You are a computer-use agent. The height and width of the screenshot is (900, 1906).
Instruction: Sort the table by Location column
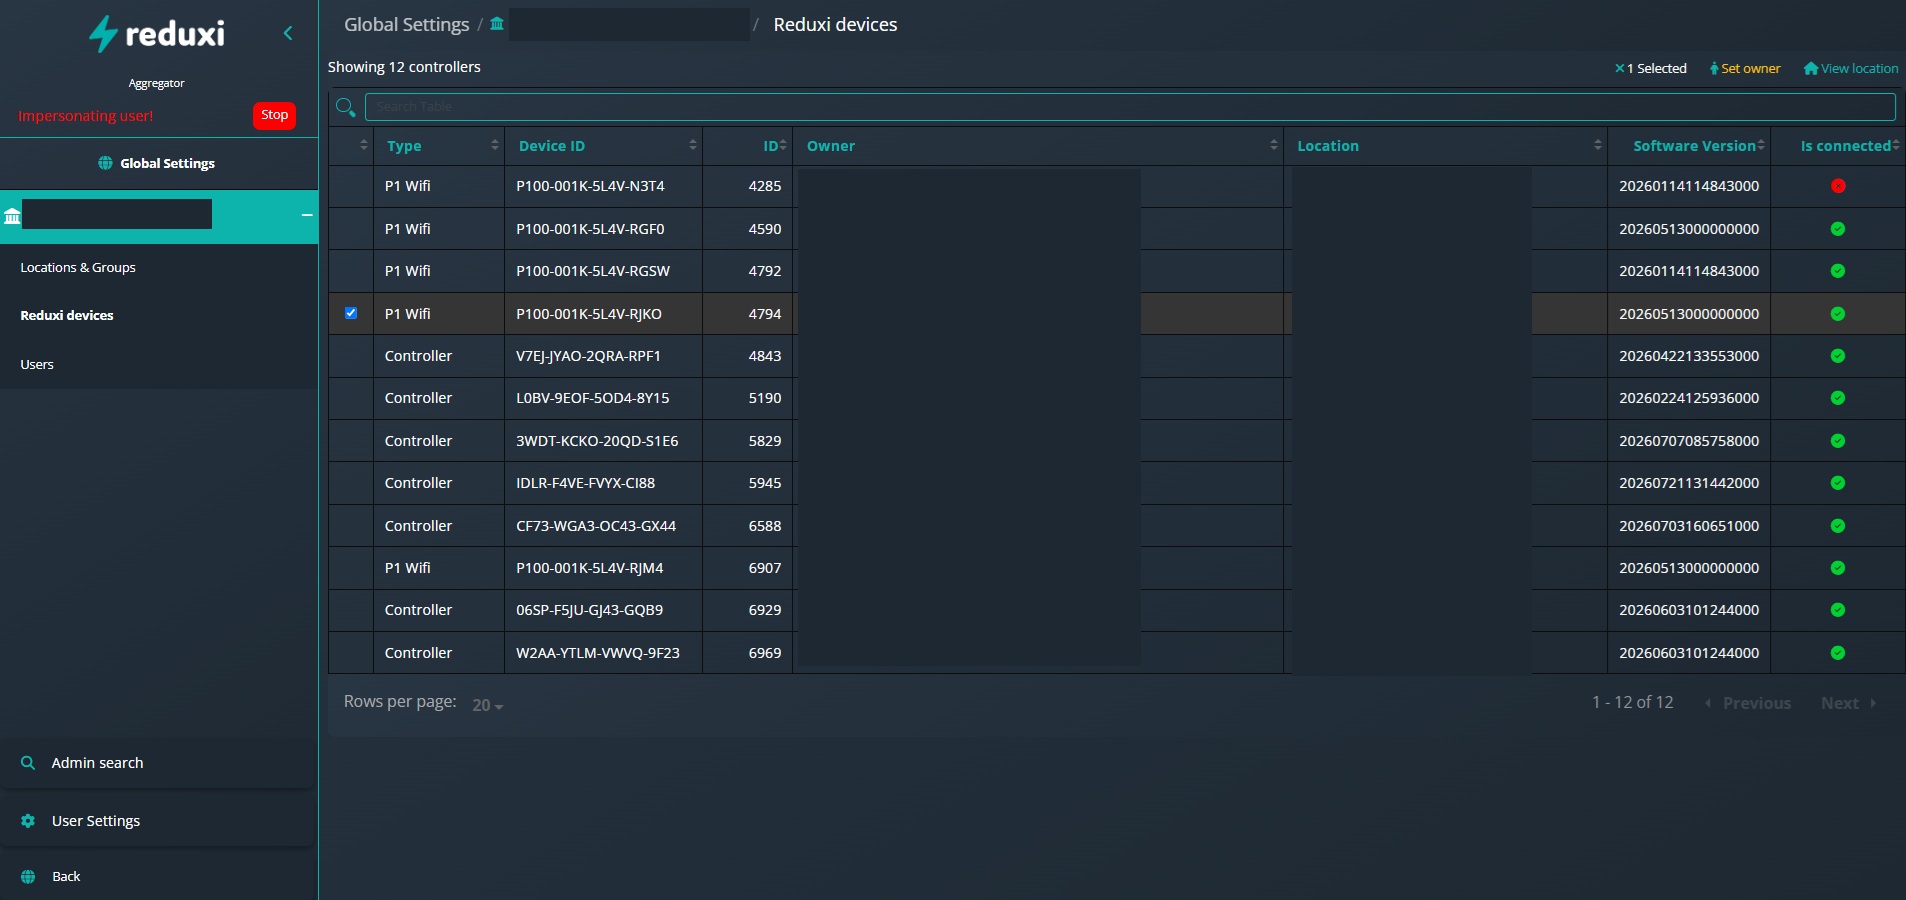tap(1445, 146)
